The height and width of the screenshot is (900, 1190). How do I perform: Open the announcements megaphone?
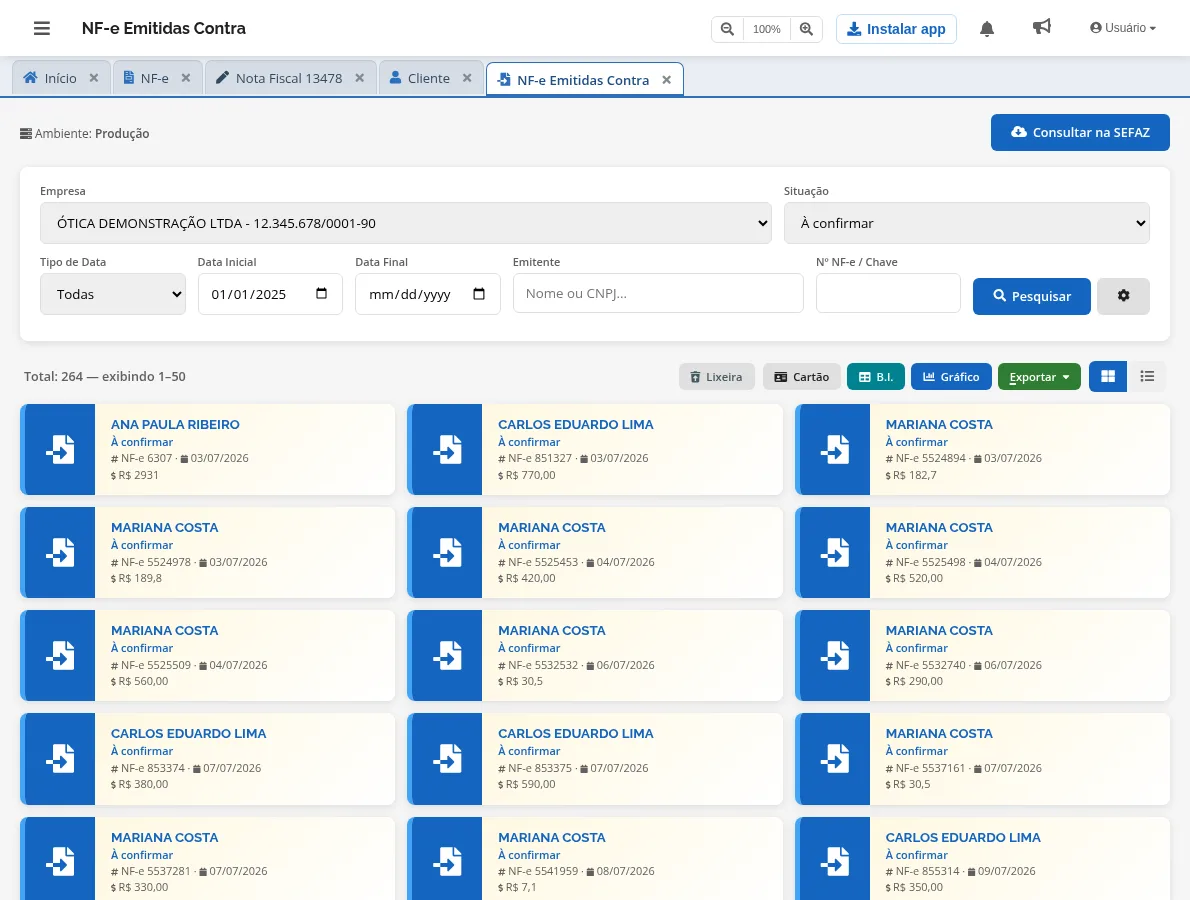[x=1042, y=27]
